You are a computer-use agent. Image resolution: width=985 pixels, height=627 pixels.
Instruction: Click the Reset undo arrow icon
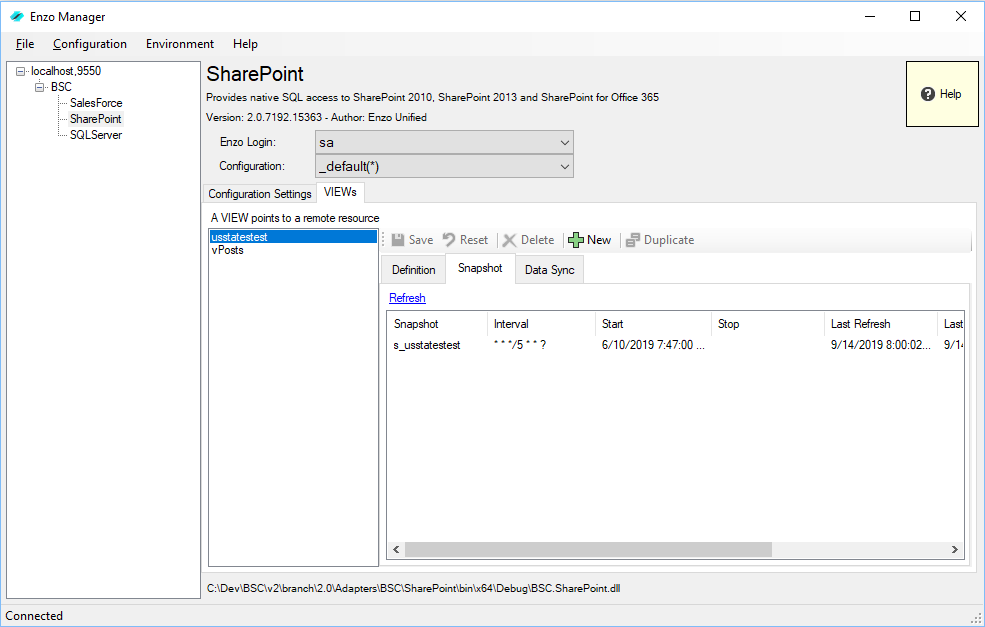449,240
